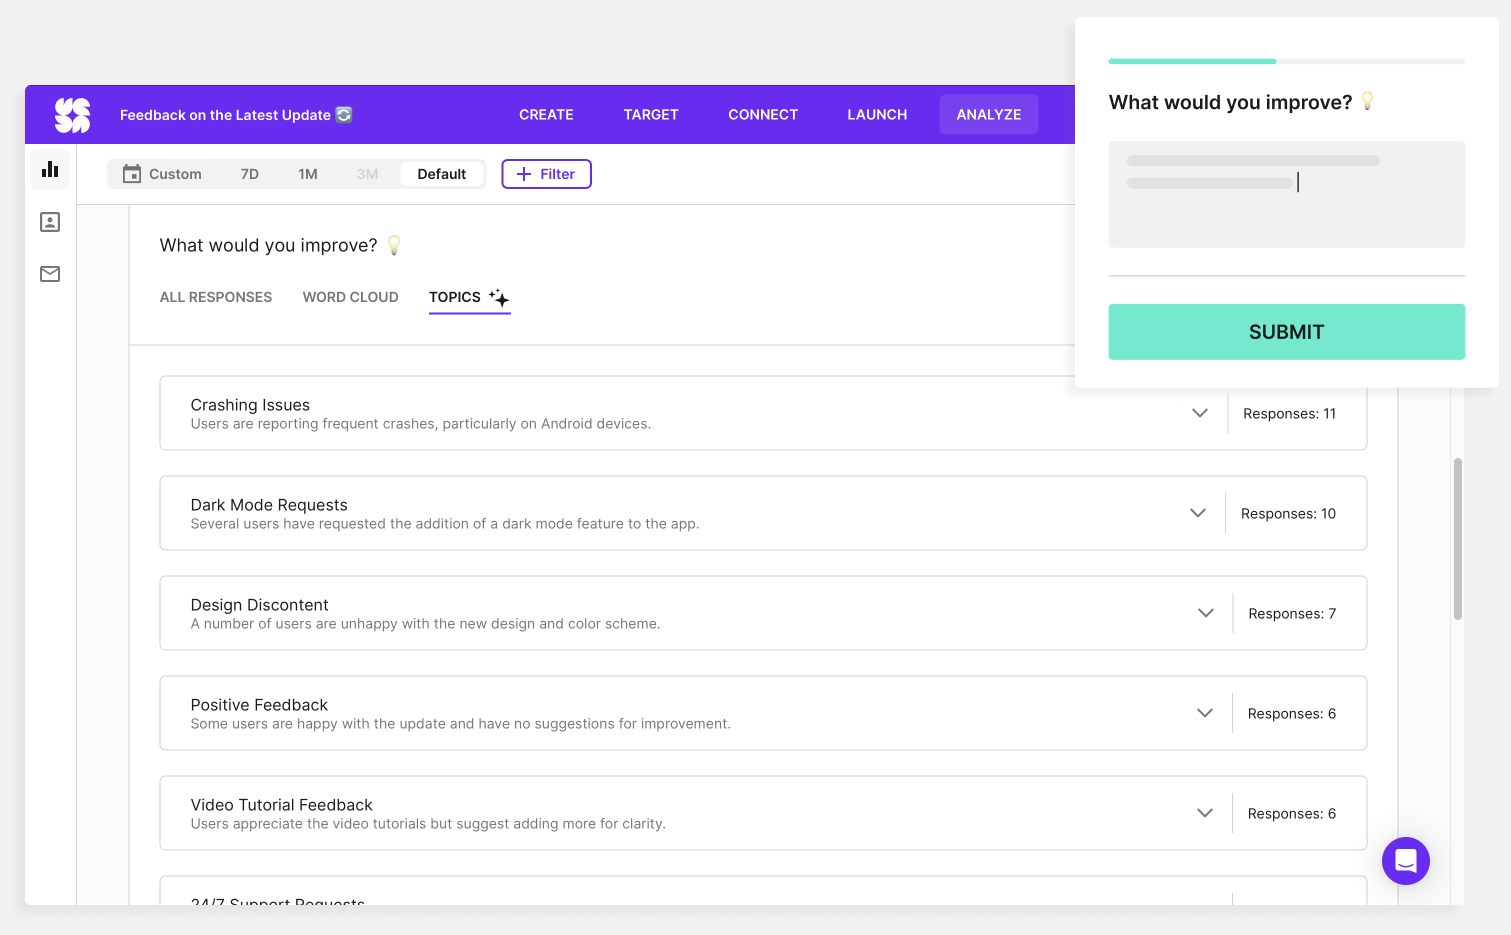The width and height of the screenshot is (1511, 935).
Task: Click the 'no suggestions for improvement' description
Action: 461,724
